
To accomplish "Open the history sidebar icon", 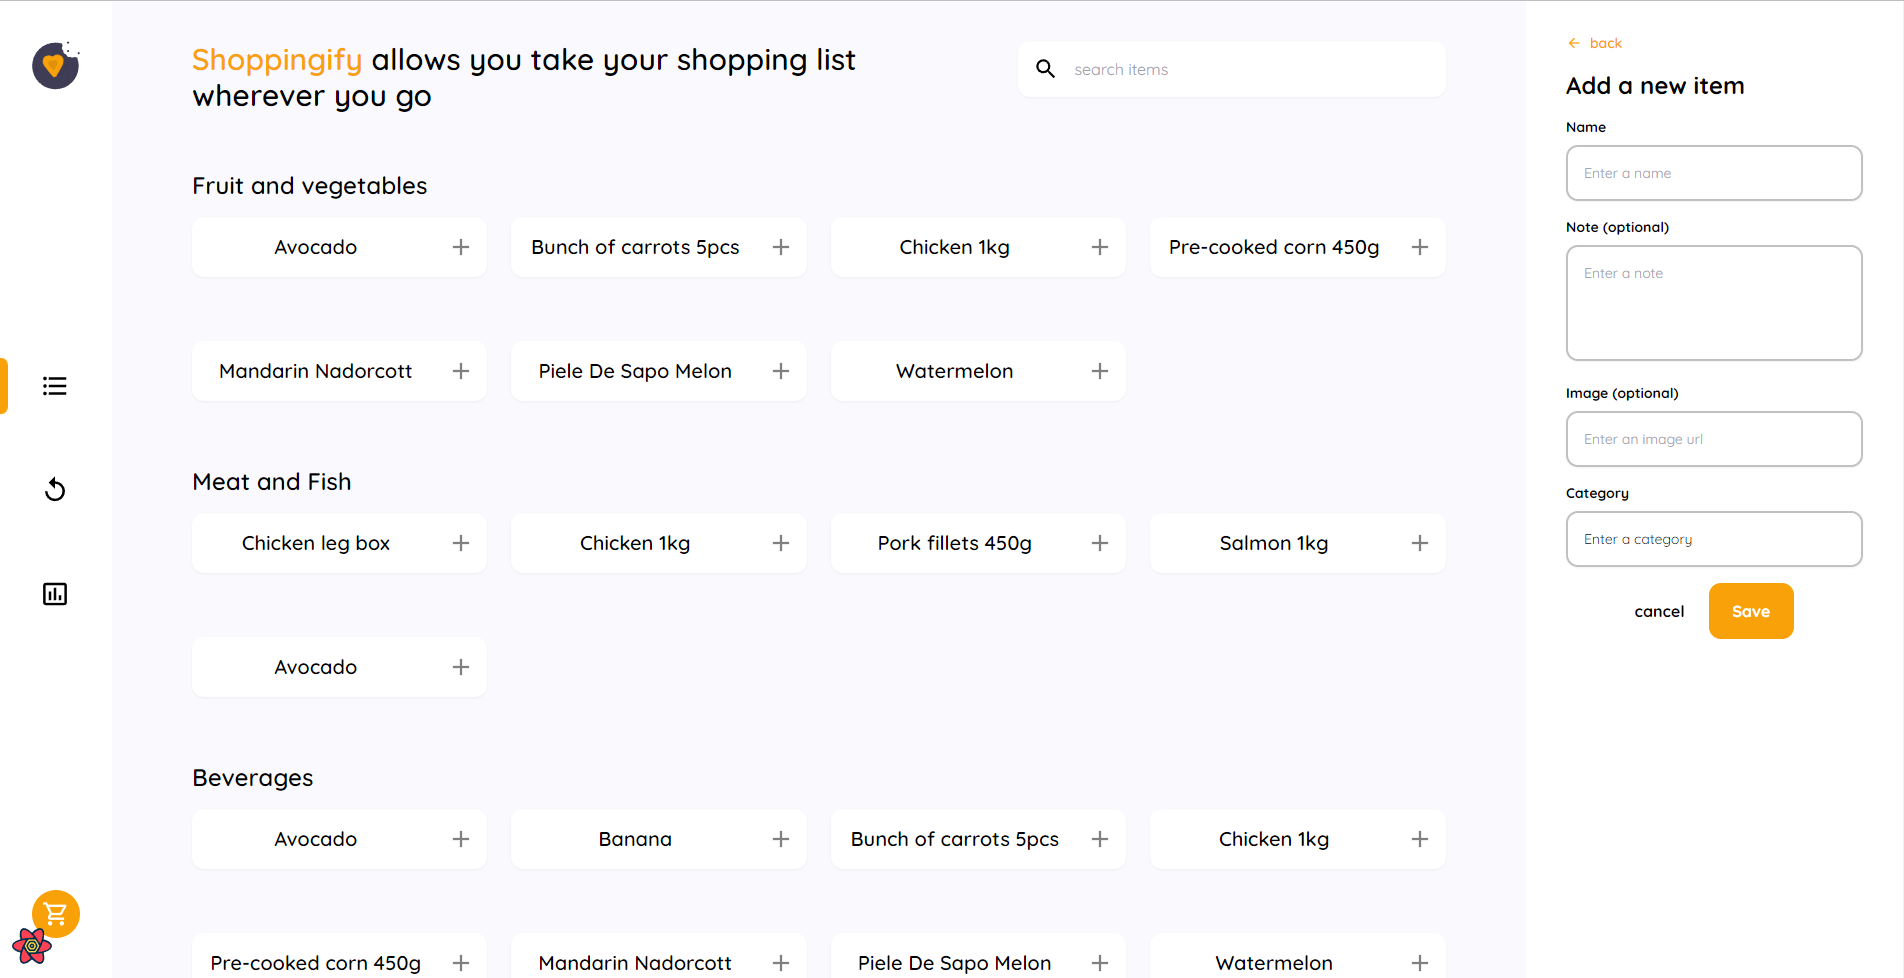I will point(55,490).
